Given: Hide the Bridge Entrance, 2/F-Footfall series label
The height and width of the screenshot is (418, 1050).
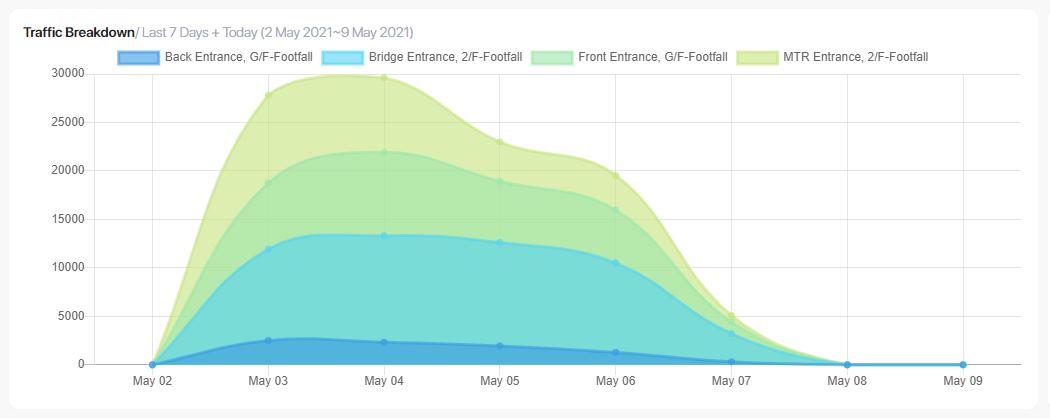Looking at the screenshot, I should pos(445,58).
